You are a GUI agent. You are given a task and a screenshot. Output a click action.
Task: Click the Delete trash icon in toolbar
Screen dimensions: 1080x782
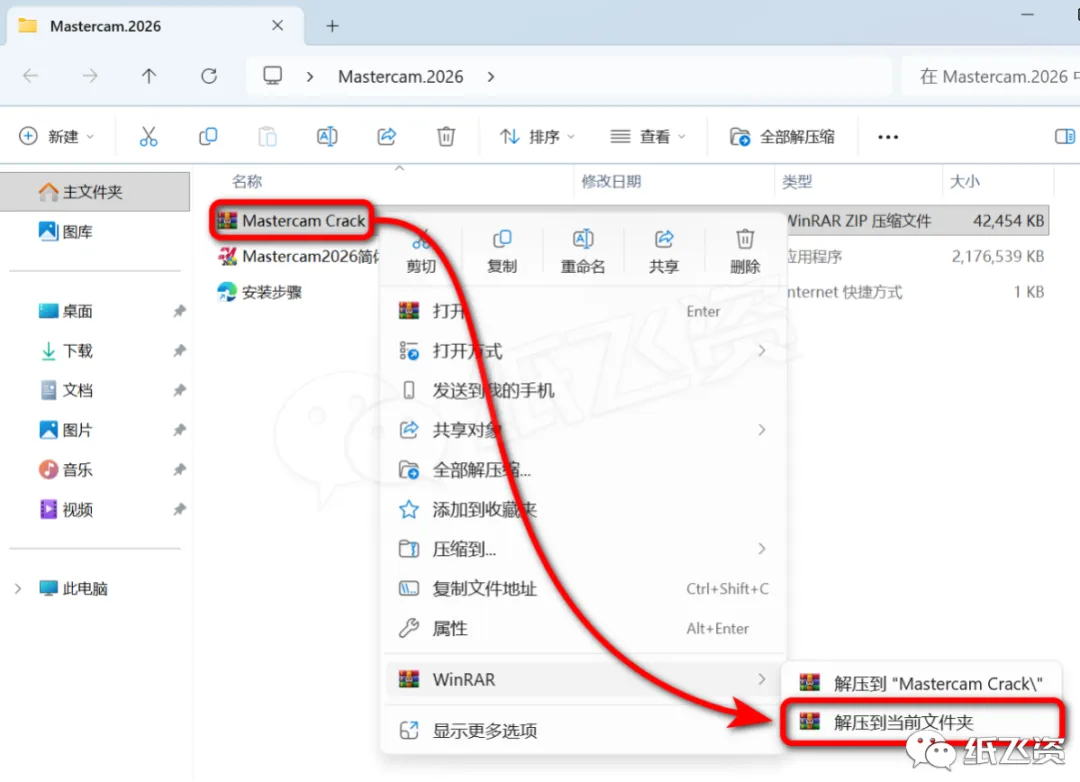tap(446, 136)
